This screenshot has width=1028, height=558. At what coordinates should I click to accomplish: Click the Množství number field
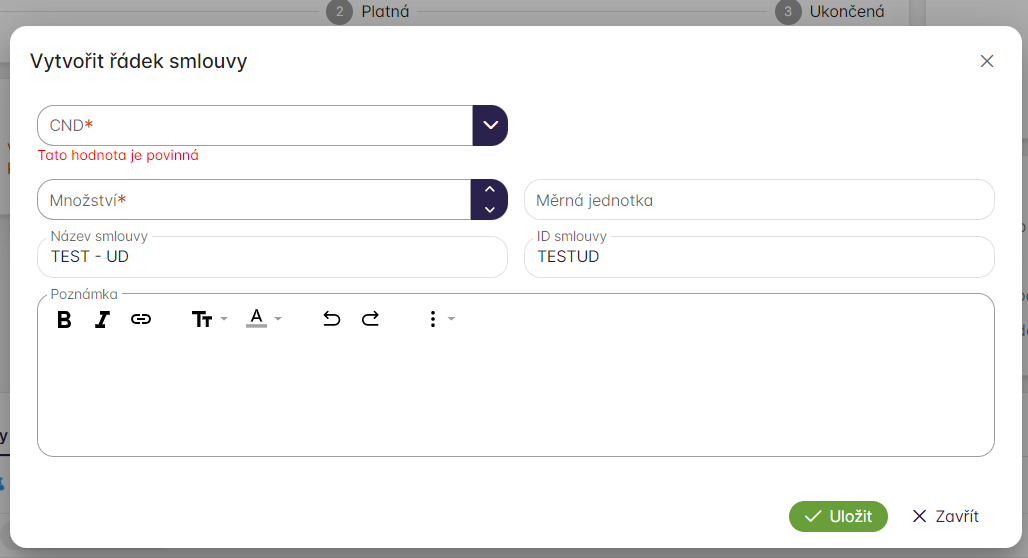point(254,200)
